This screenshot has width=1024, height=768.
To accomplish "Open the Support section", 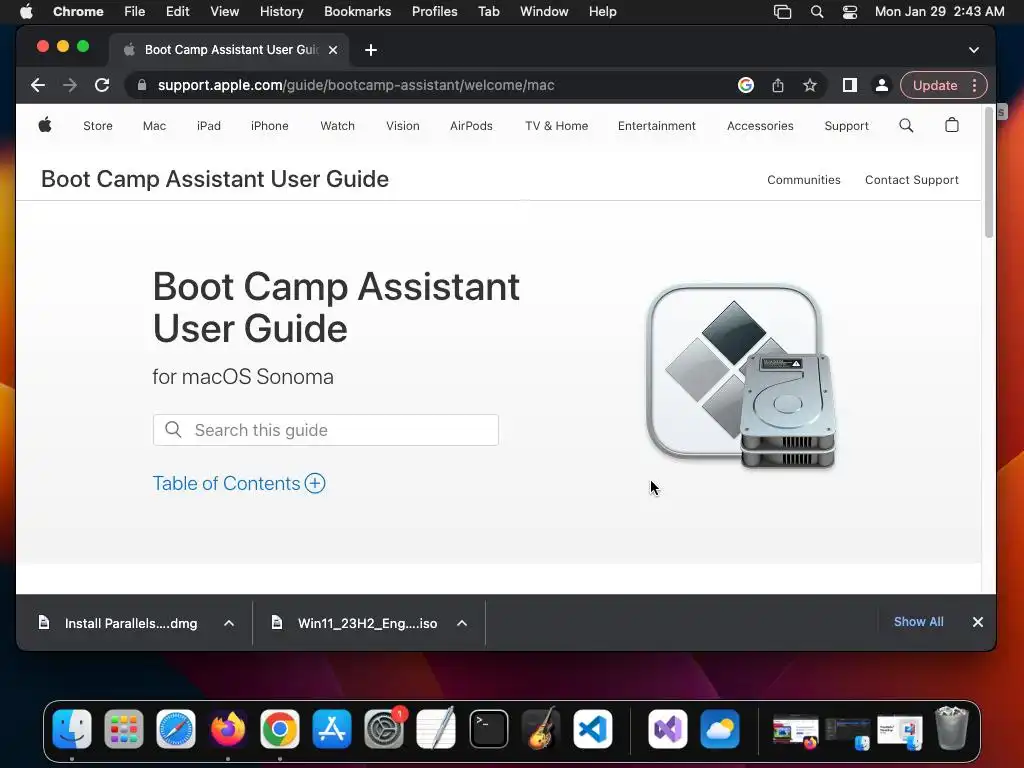I will (846, 125).
